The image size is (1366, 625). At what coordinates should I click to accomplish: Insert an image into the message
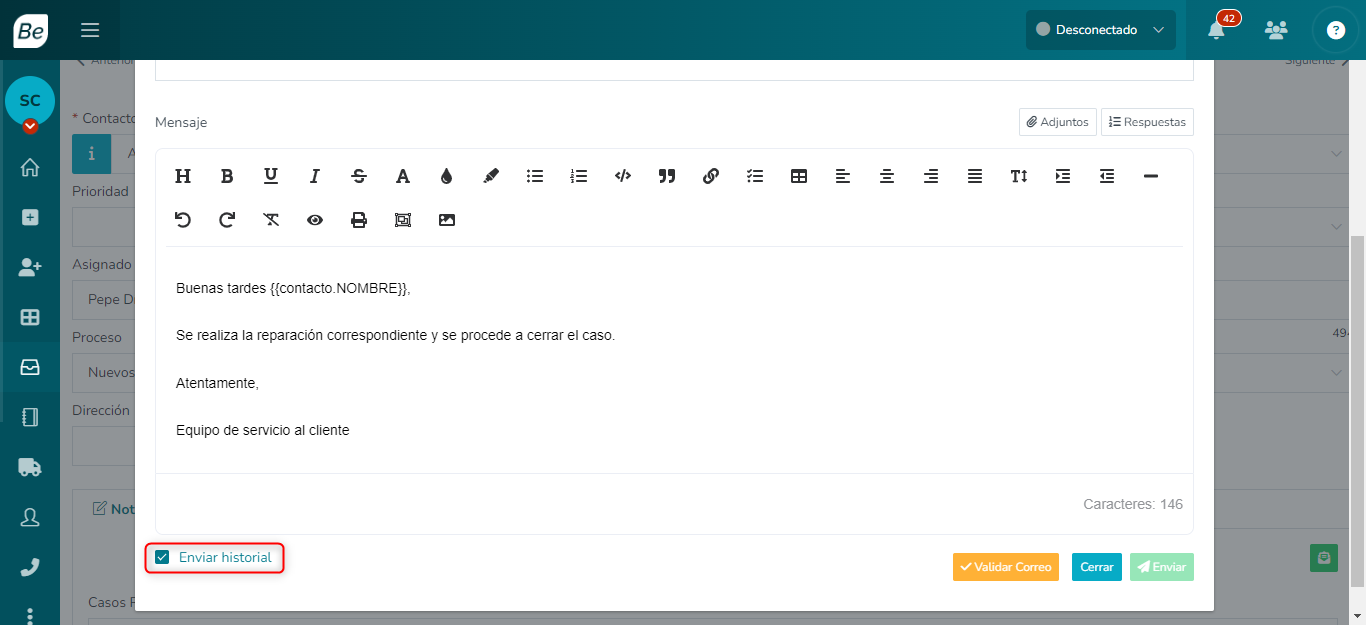[447, 220]
